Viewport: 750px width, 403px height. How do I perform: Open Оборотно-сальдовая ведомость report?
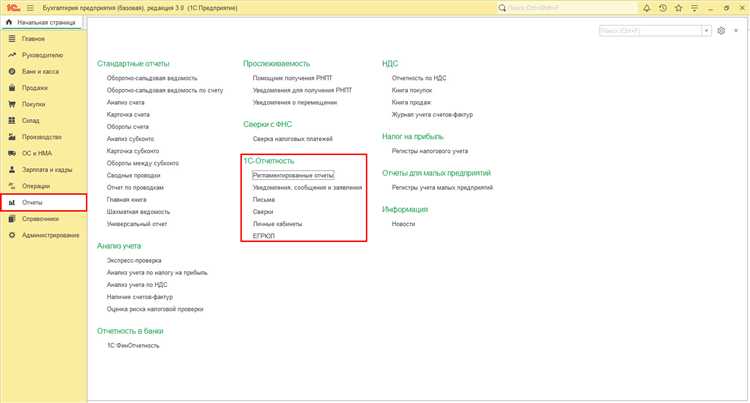point(152,77)
